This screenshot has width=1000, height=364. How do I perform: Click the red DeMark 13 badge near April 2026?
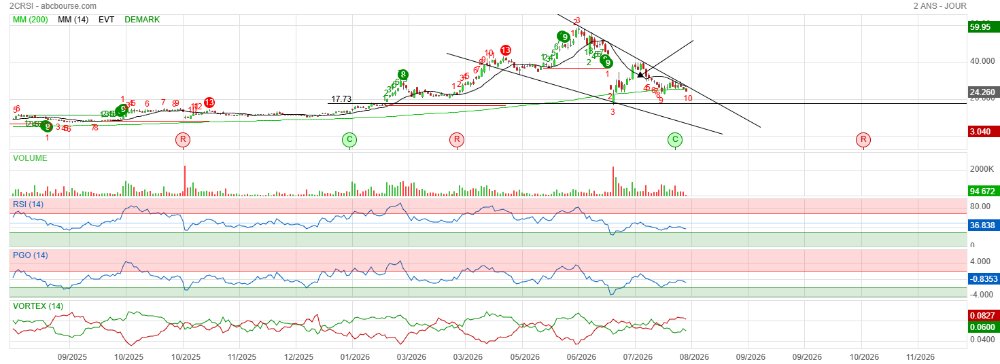pyautogui.click(x=505, y=50)
